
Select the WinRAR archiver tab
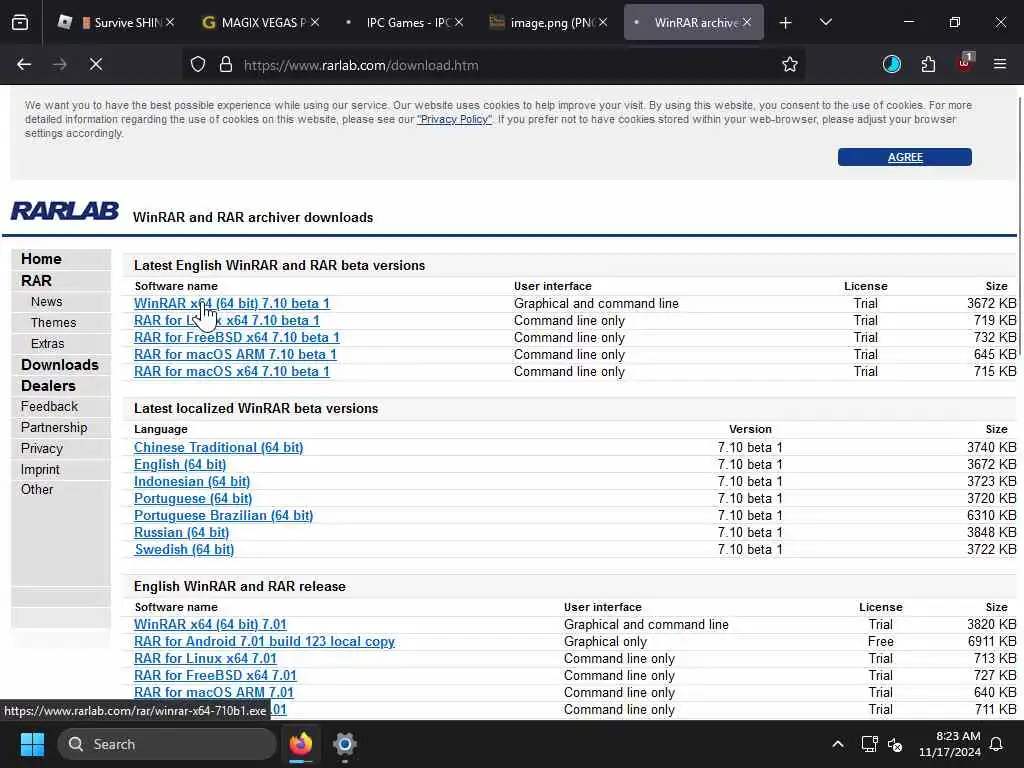point(692,22)
